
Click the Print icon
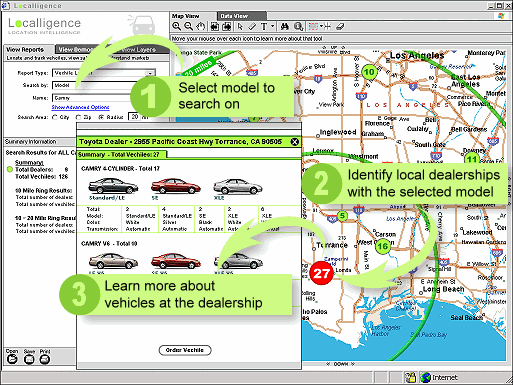(x=45, y=359)
